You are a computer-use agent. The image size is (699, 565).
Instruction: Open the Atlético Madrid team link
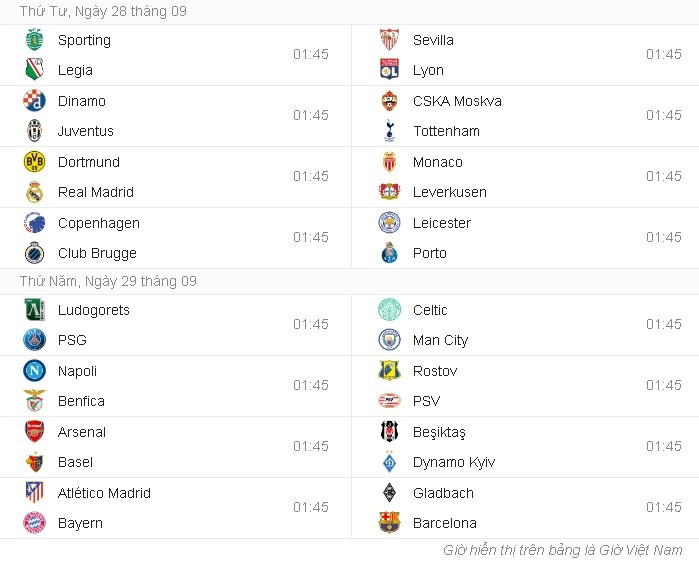(x=104, y=493)
